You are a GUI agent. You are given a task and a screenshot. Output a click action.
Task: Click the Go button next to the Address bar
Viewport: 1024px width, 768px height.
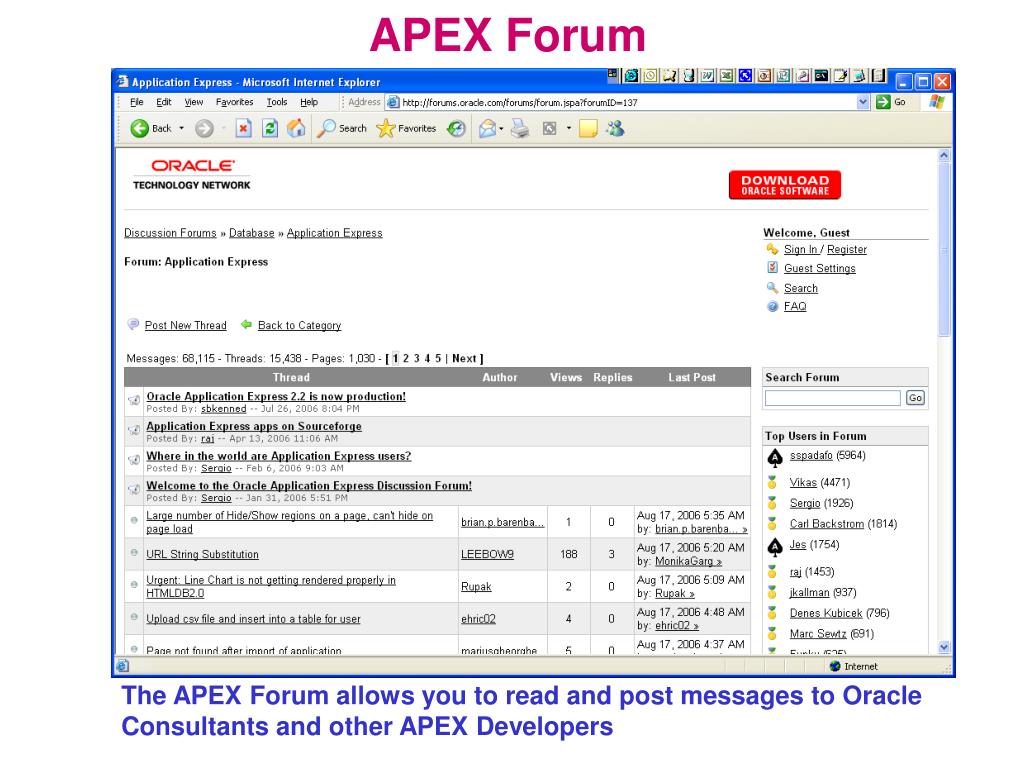[x=893, y=102]
